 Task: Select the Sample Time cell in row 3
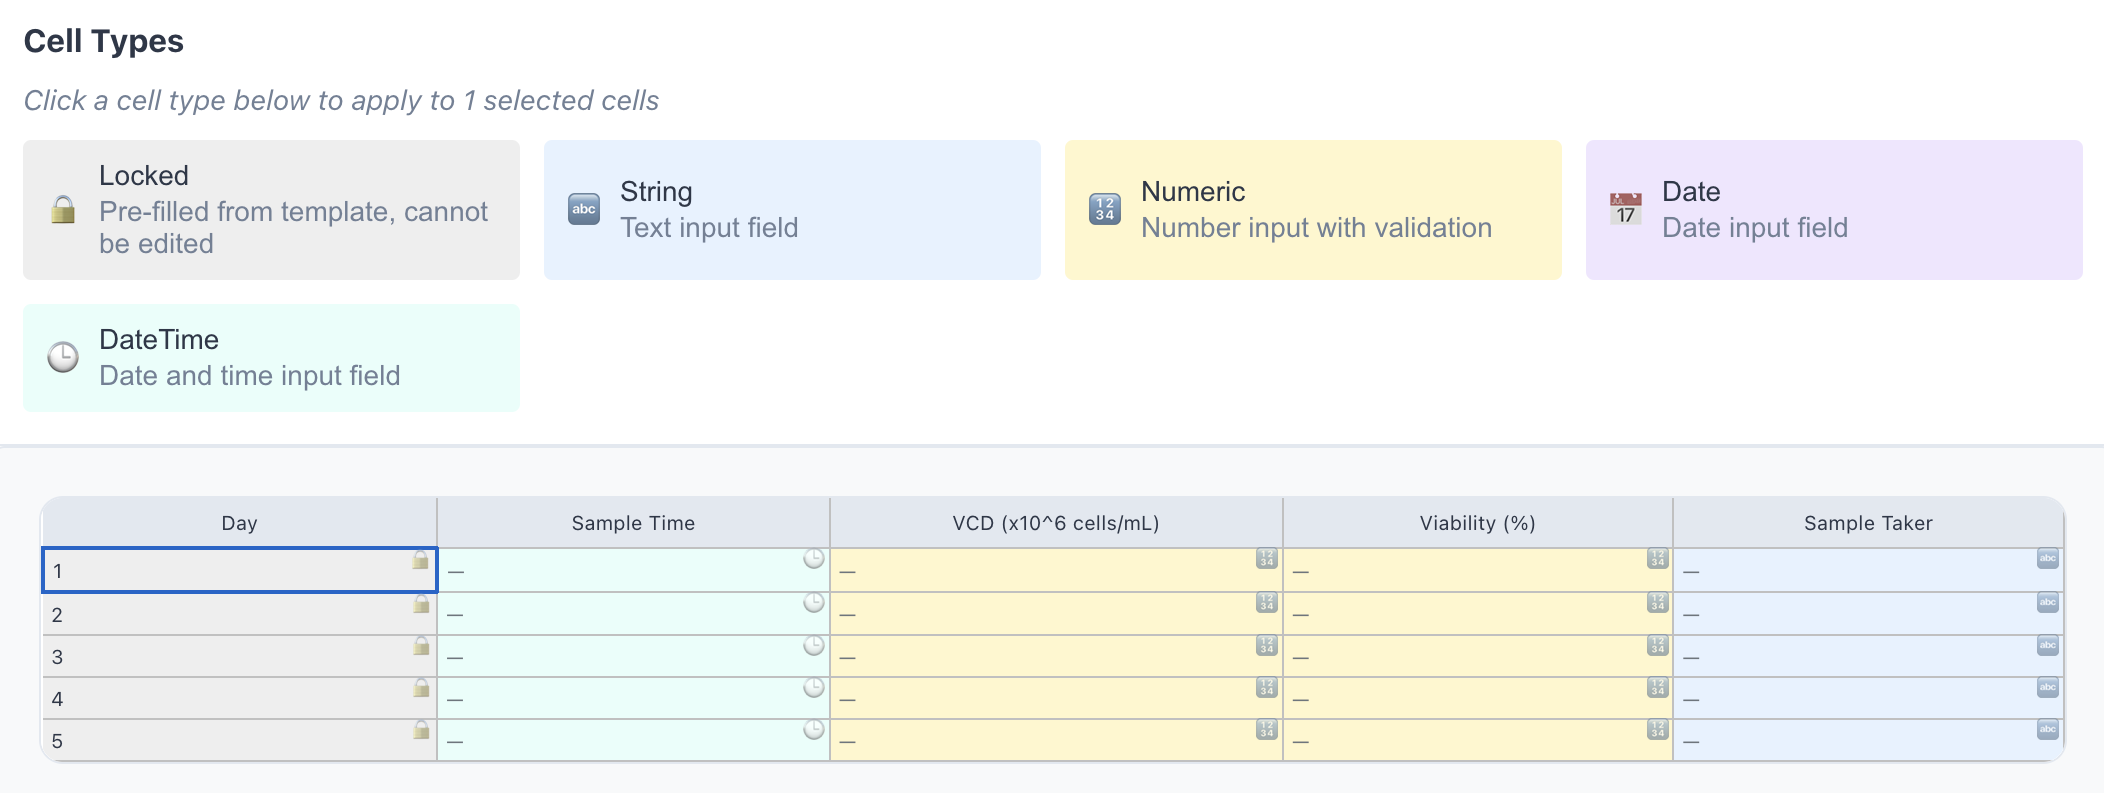[633, 656]
